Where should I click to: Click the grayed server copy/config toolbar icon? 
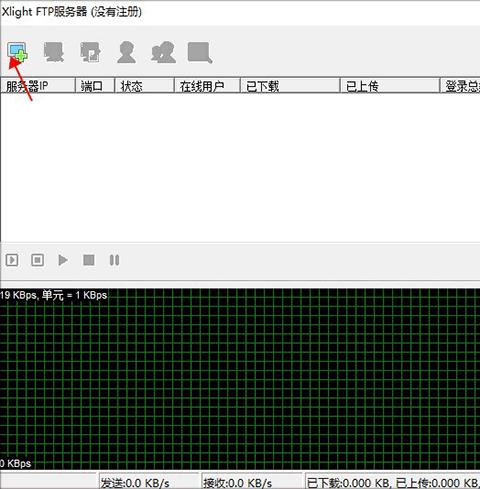tap(90, 52)
